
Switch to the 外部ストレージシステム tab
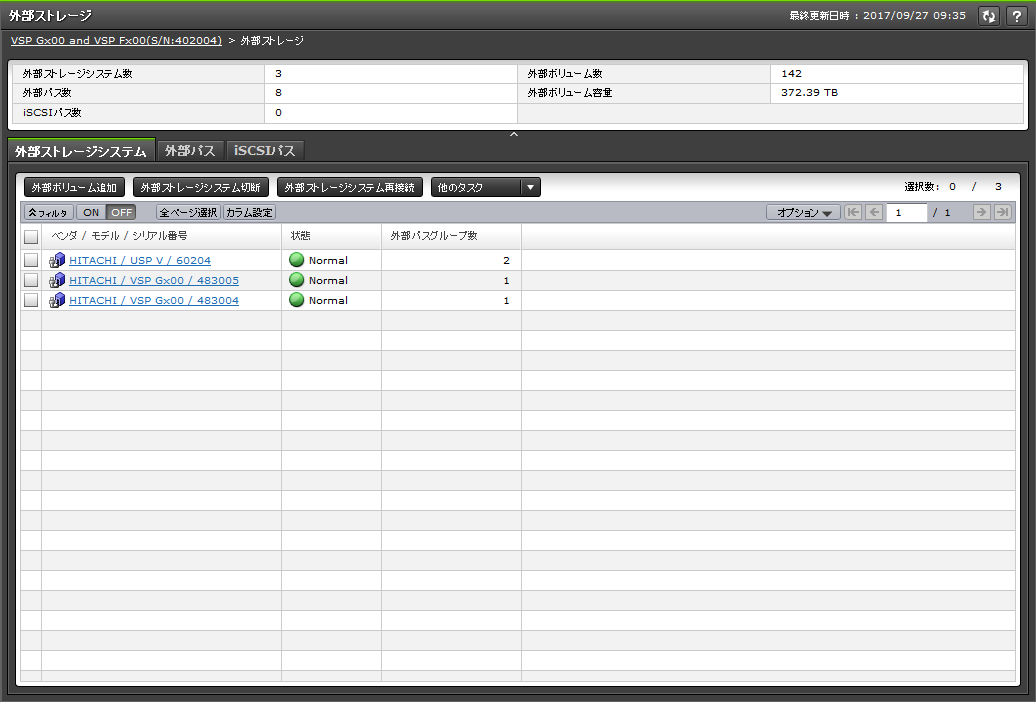[x=81, y=151]
